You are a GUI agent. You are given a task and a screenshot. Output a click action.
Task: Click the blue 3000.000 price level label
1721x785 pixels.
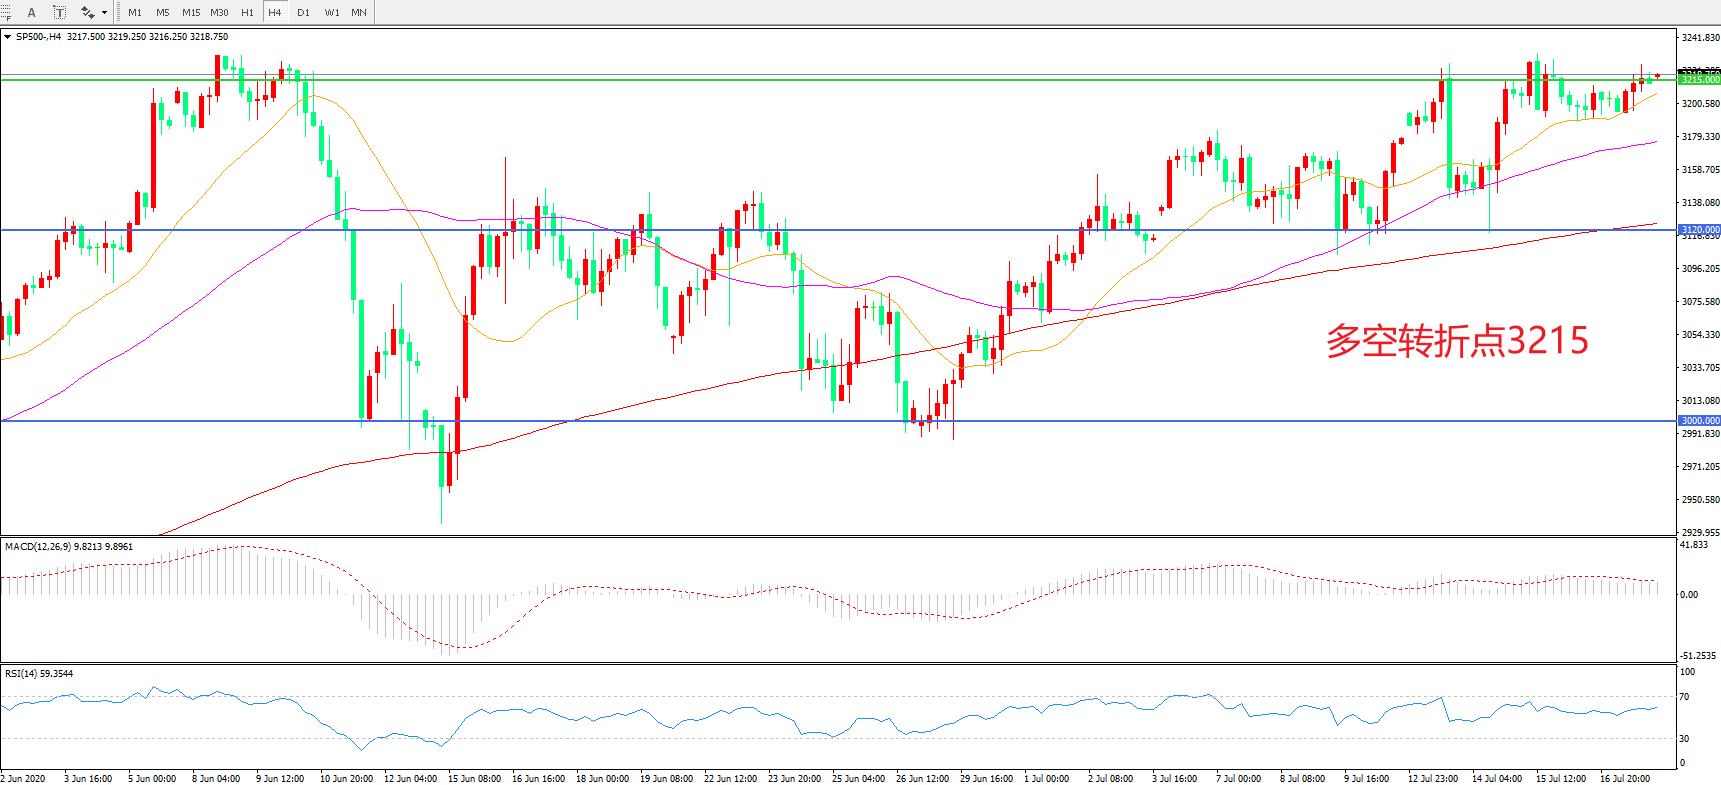(1699, 421)
